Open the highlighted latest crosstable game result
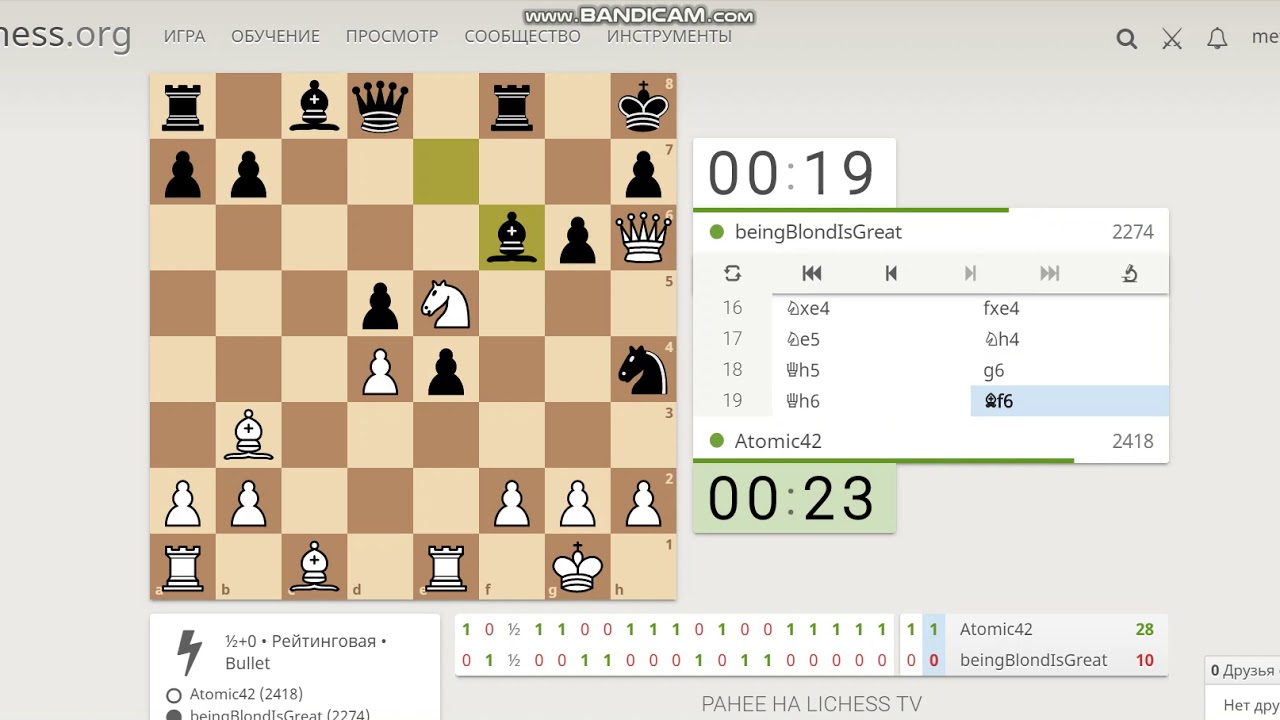 [934, 645]
